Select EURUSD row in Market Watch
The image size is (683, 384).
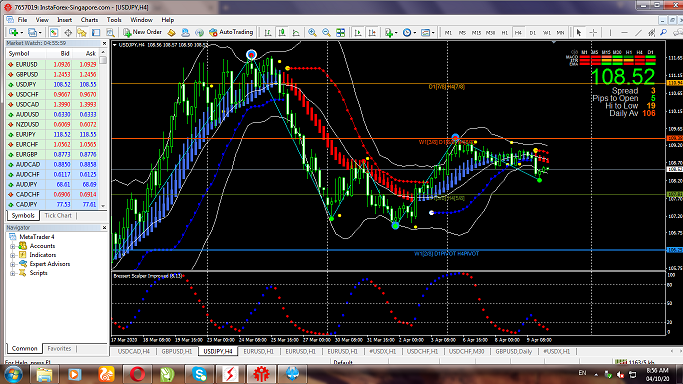pyautogui.click(x=52, y=64)
